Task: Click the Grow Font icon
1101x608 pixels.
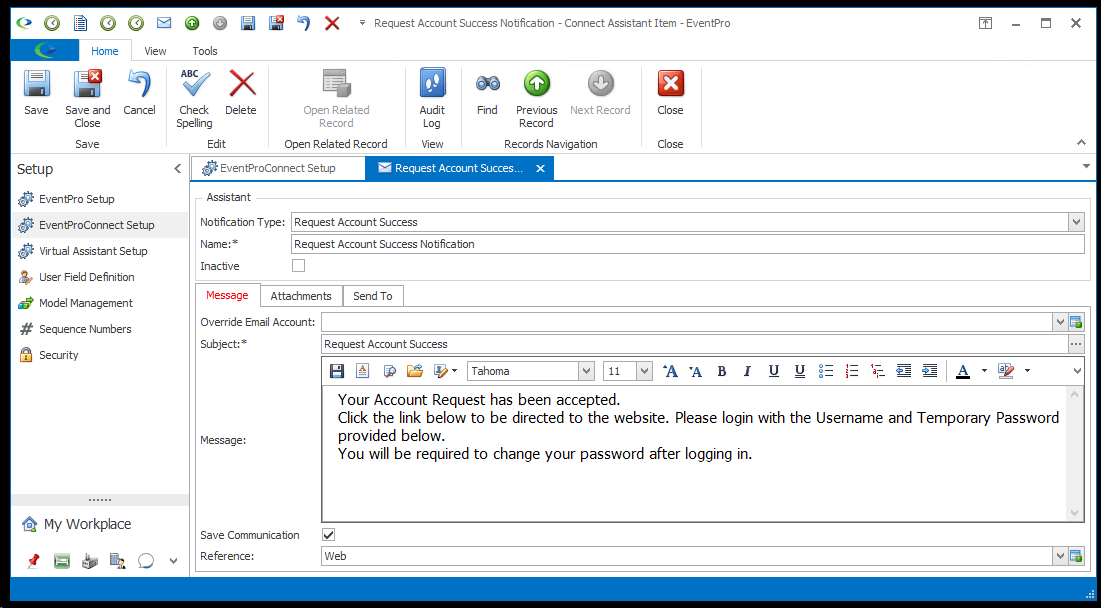Action: pos(671,371)
